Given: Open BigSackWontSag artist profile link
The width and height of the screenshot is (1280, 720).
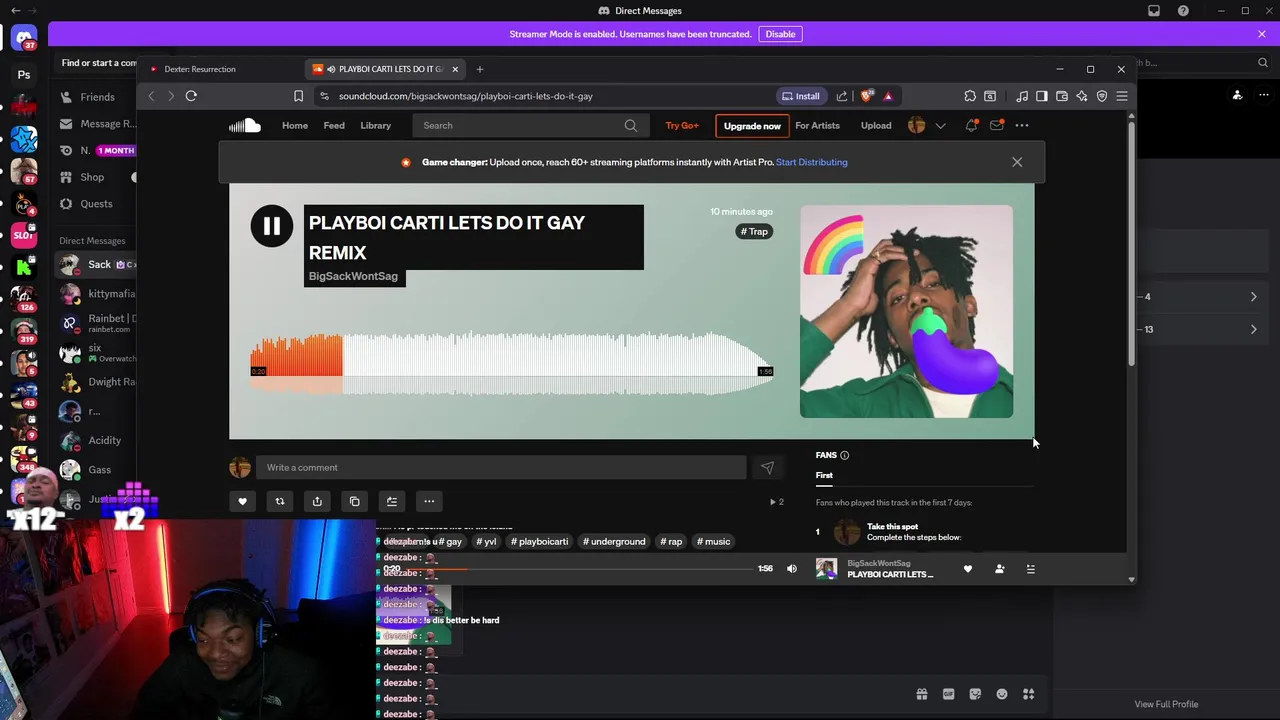Looking at the screenshot, I should coord(353,276).
